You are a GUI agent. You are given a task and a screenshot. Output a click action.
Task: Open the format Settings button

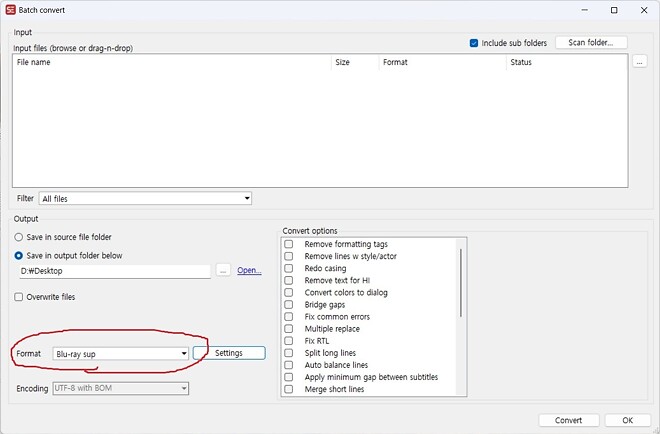click(229, 353)
